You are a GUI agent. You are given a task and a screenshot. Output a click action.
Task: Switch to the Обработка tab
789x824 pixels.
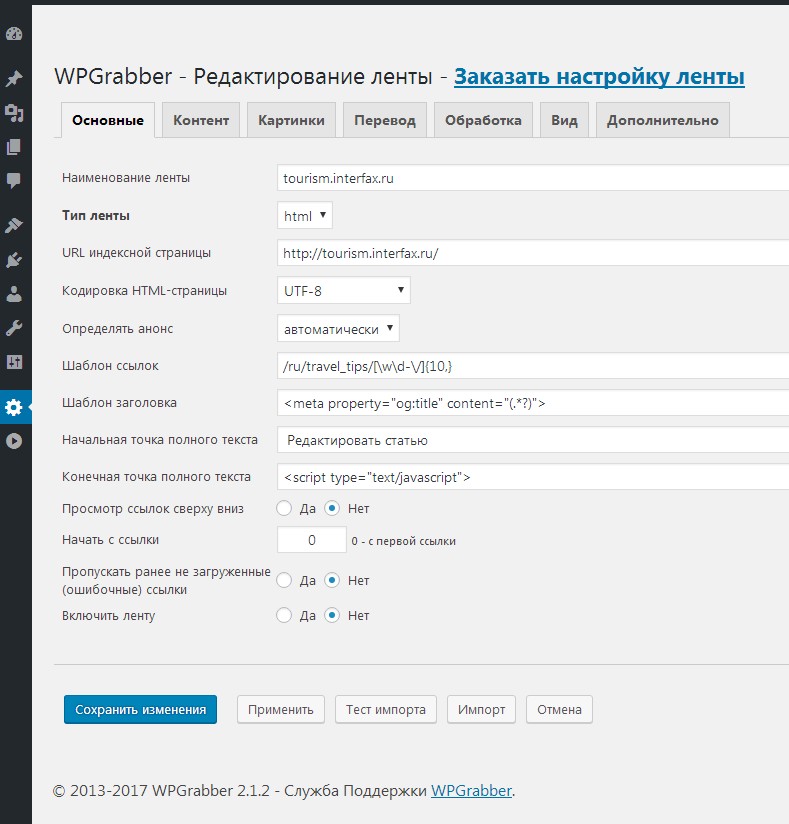(483, 120)
